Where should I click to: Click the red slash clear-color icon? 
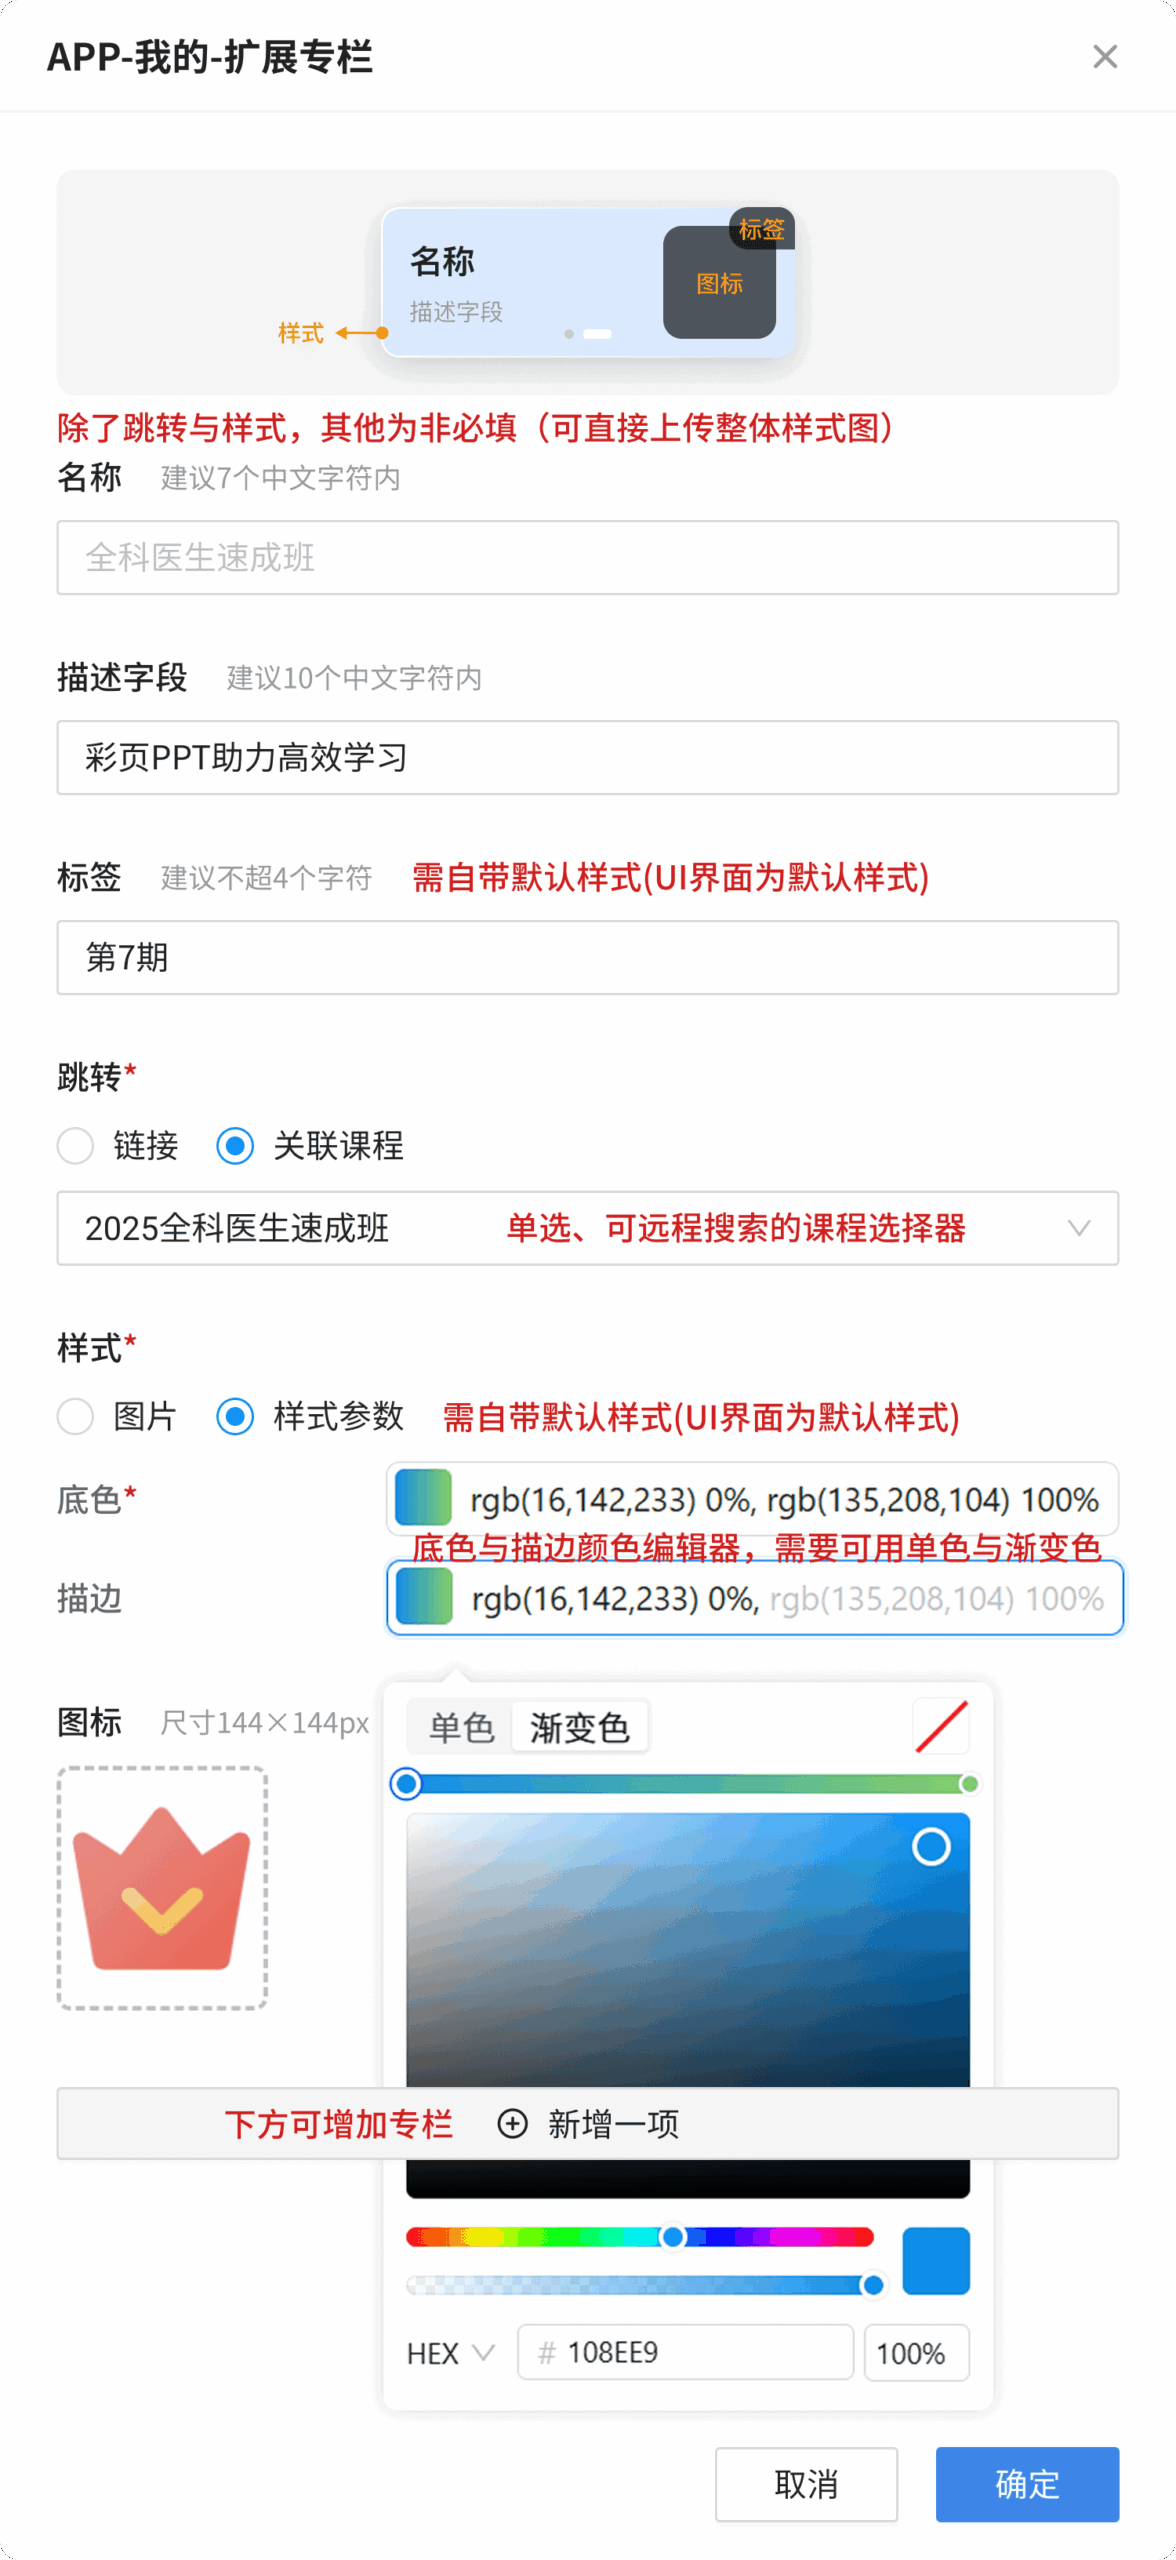(x=941, y=1727)
